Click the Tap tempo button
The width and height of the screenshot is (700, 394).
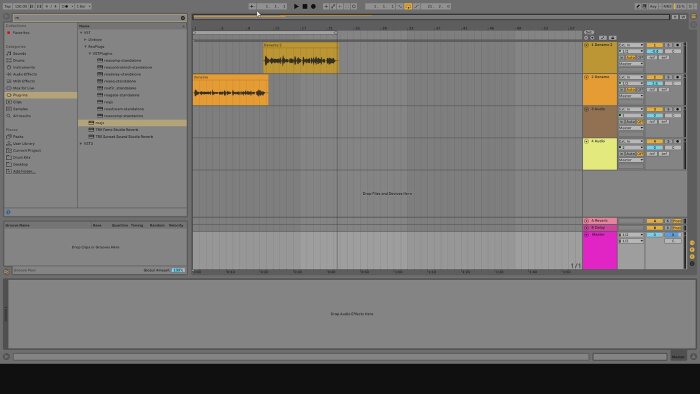pyautogui.click(x=8, y=6)
